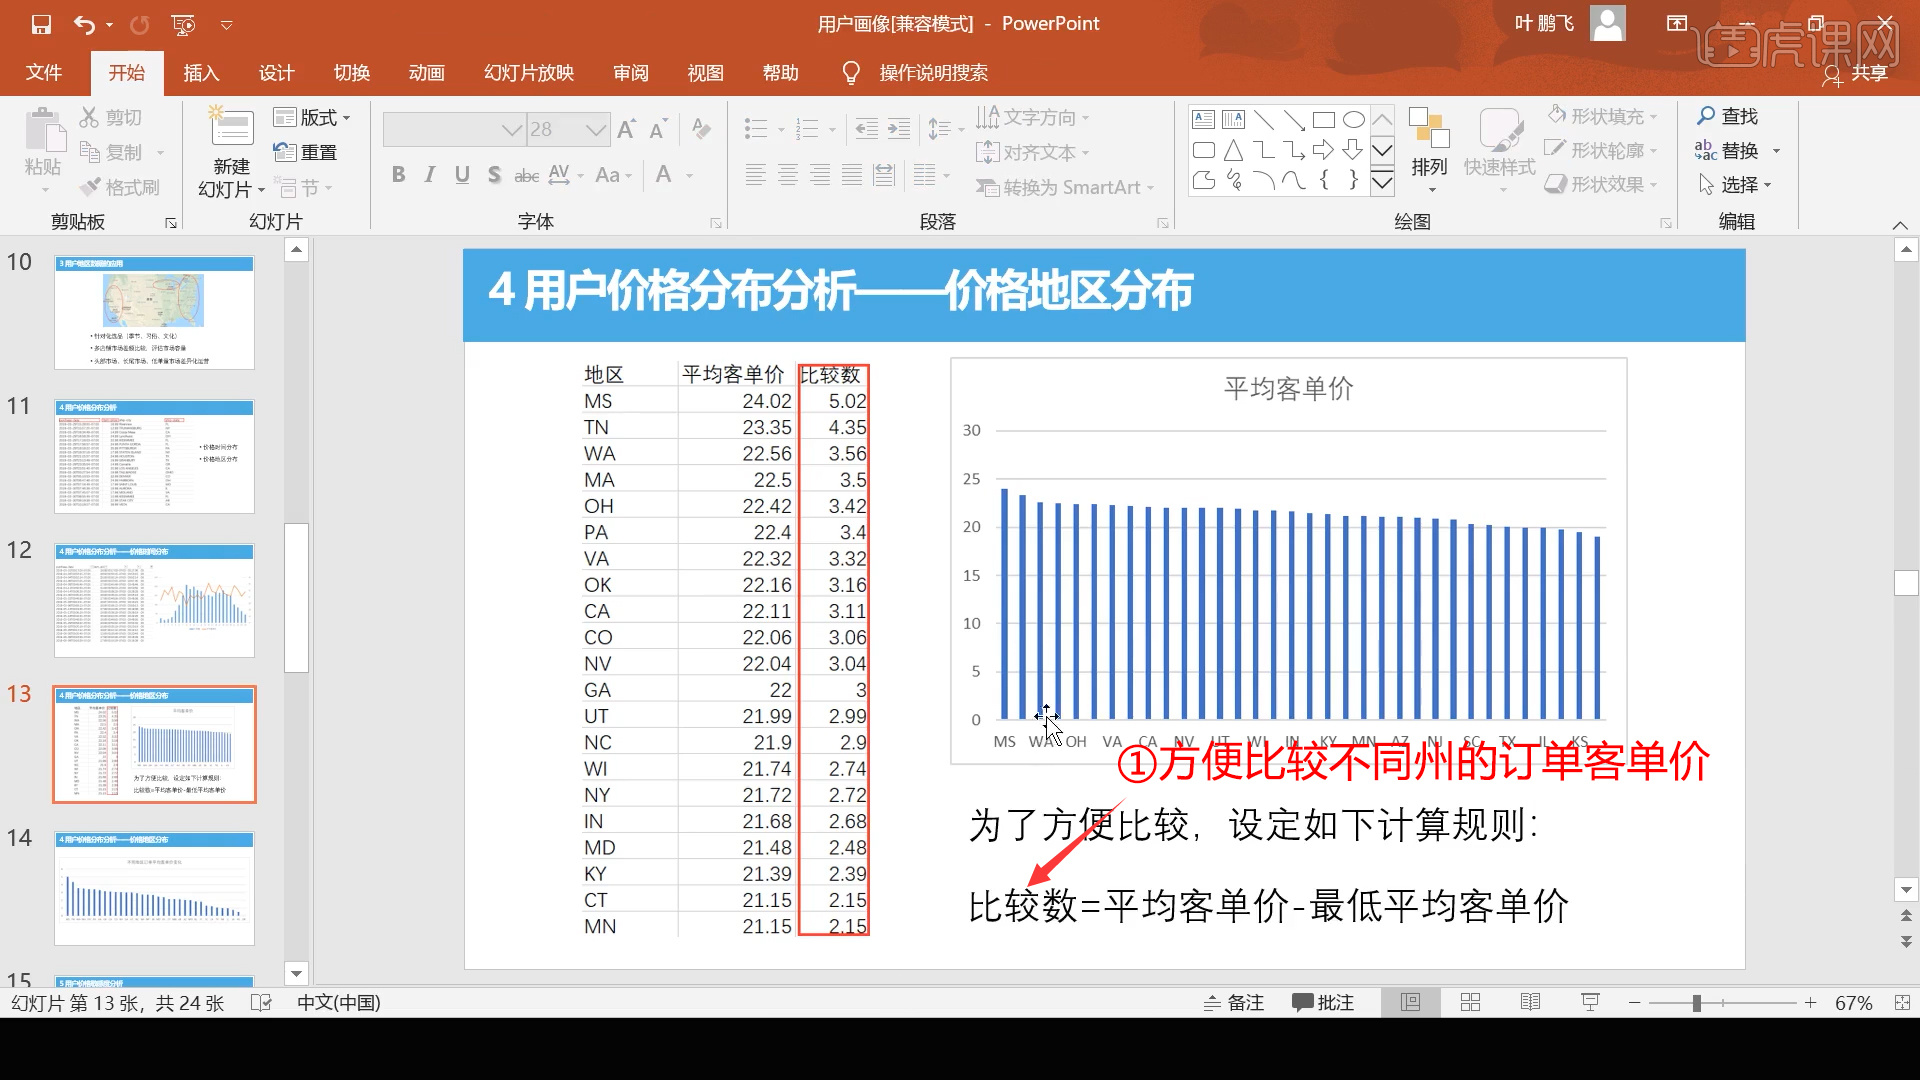Click Convert to SmartArt (转换为 SmartArt) button

click(1065, 187)
